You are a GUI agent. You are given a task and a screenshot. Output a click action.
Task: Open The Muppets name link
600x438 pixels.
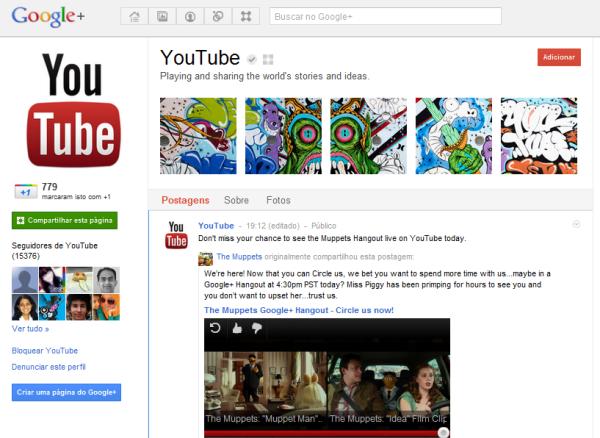point(239,257)
